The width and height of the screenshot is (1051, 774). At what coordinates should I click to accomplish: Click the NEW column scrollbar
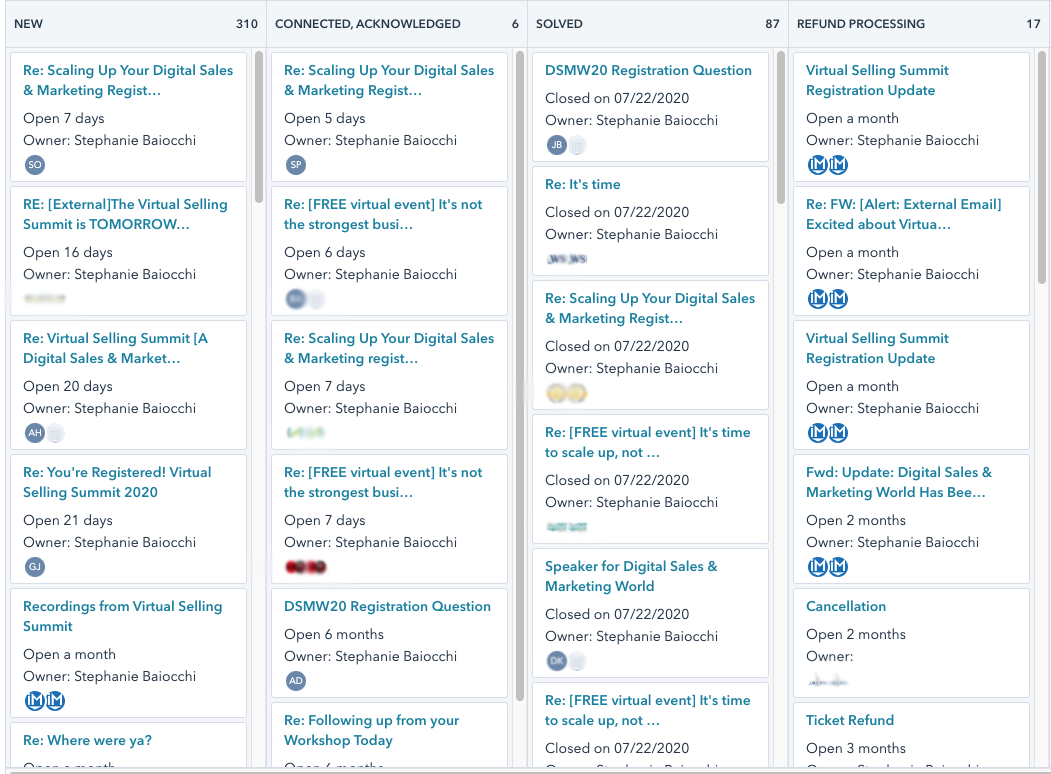coord(259,127)
